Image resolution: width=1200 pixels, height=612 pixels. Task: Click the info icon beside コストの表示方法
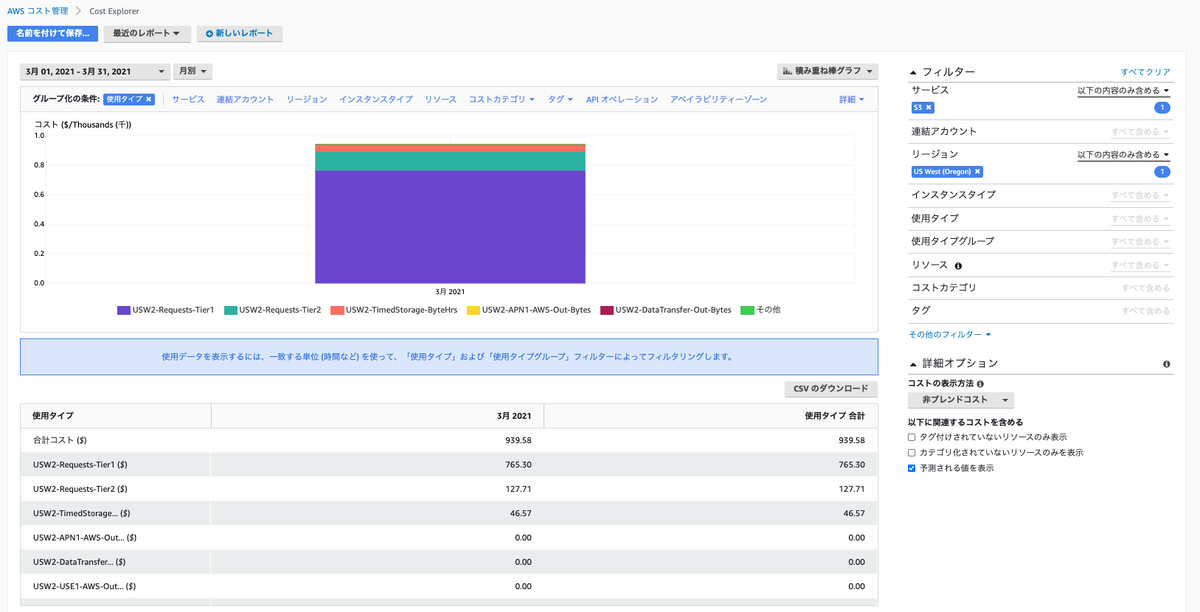point(979,383)
